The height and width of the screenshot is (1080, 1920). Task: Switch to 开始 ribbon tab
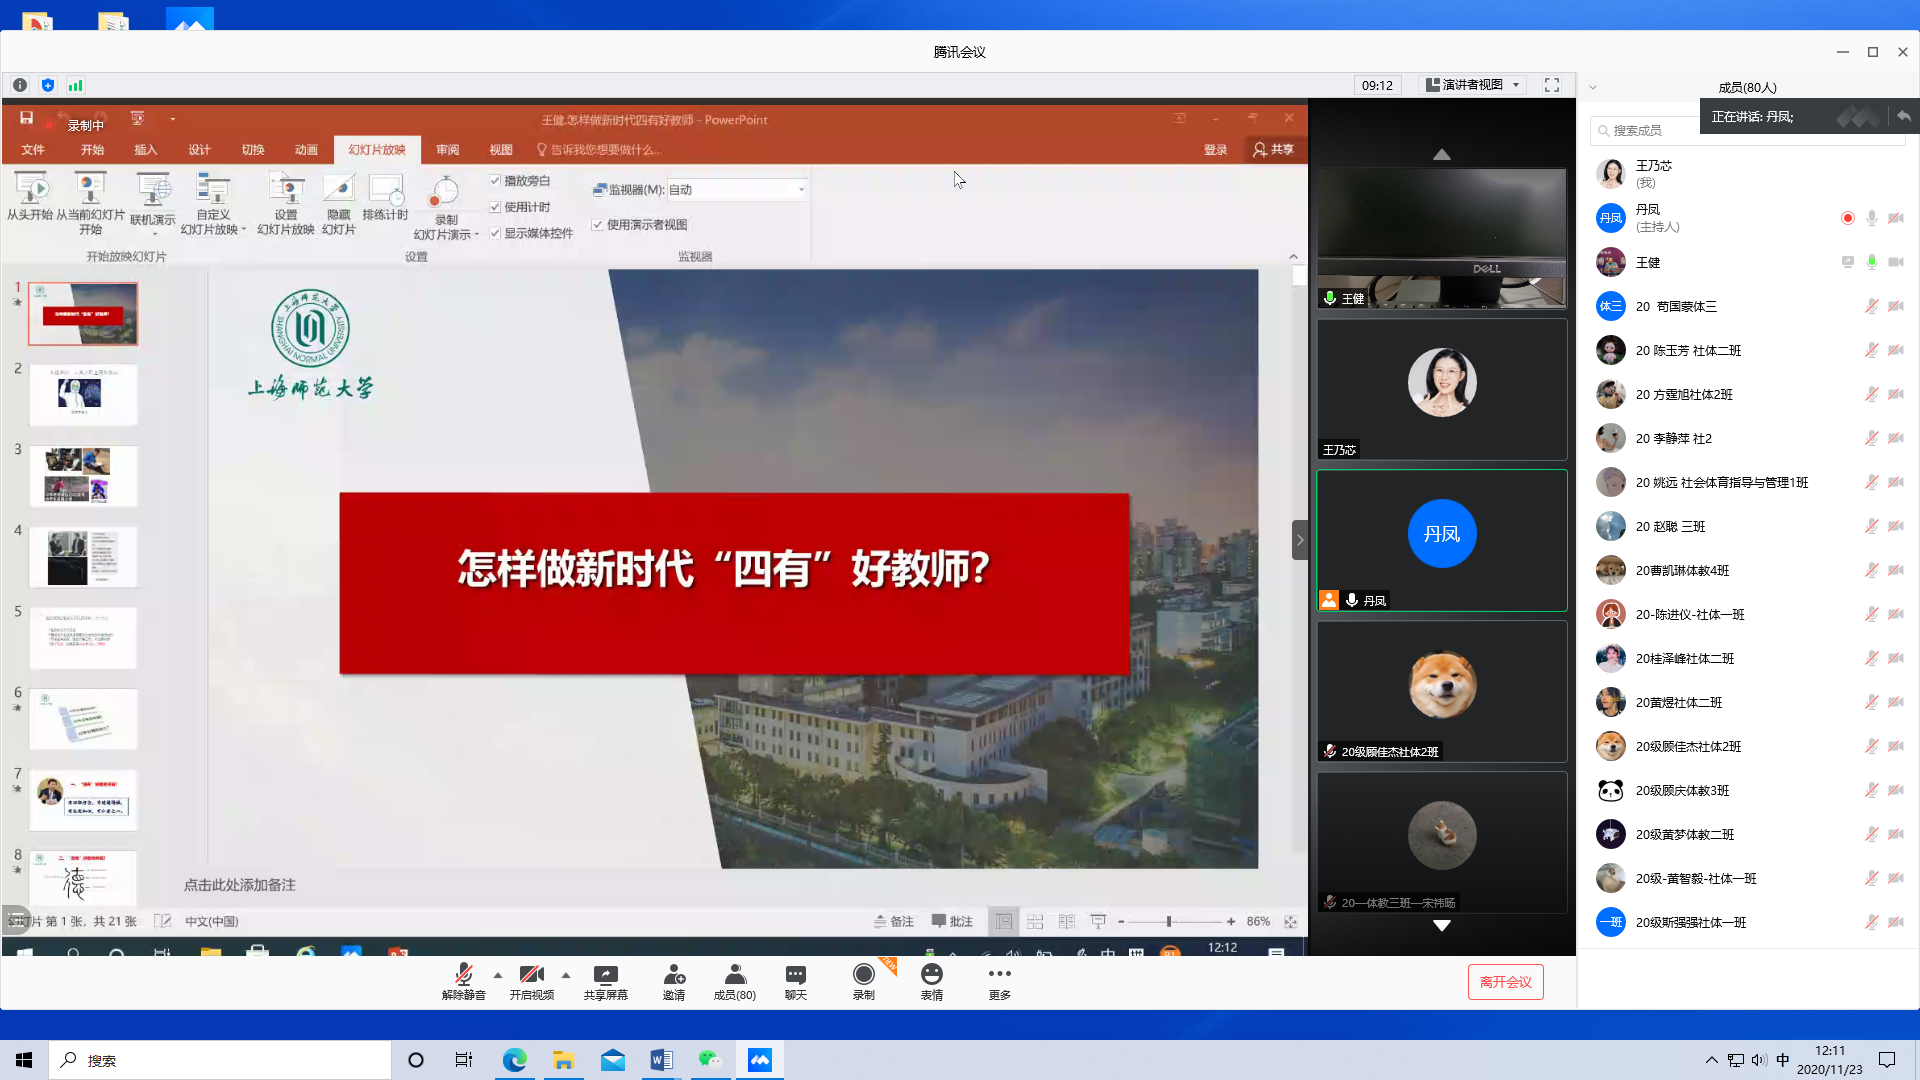pos(93,150)
